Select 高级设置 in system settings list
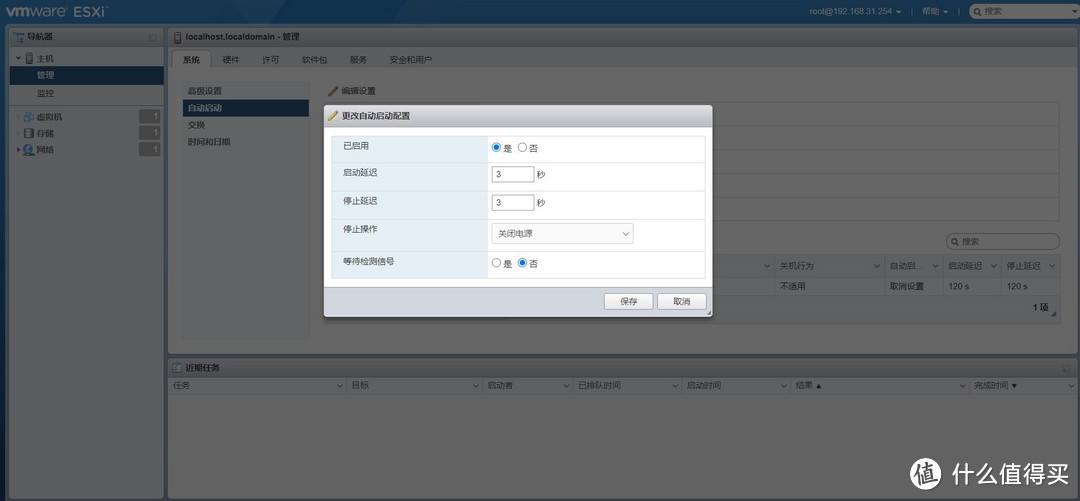The height and width of the screenshot is (501, 1080). [245, 91]
